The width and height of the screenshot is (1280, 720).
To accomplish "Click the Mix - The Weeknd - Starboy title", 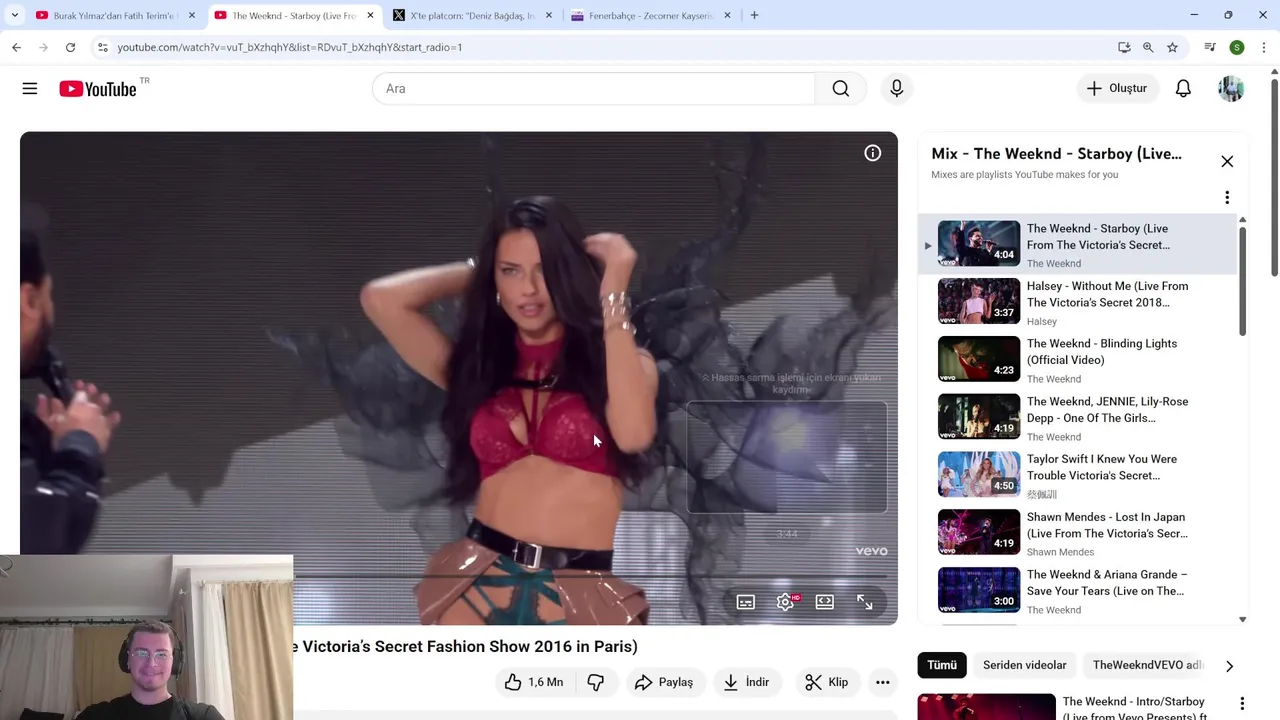I will [1056, 154].
